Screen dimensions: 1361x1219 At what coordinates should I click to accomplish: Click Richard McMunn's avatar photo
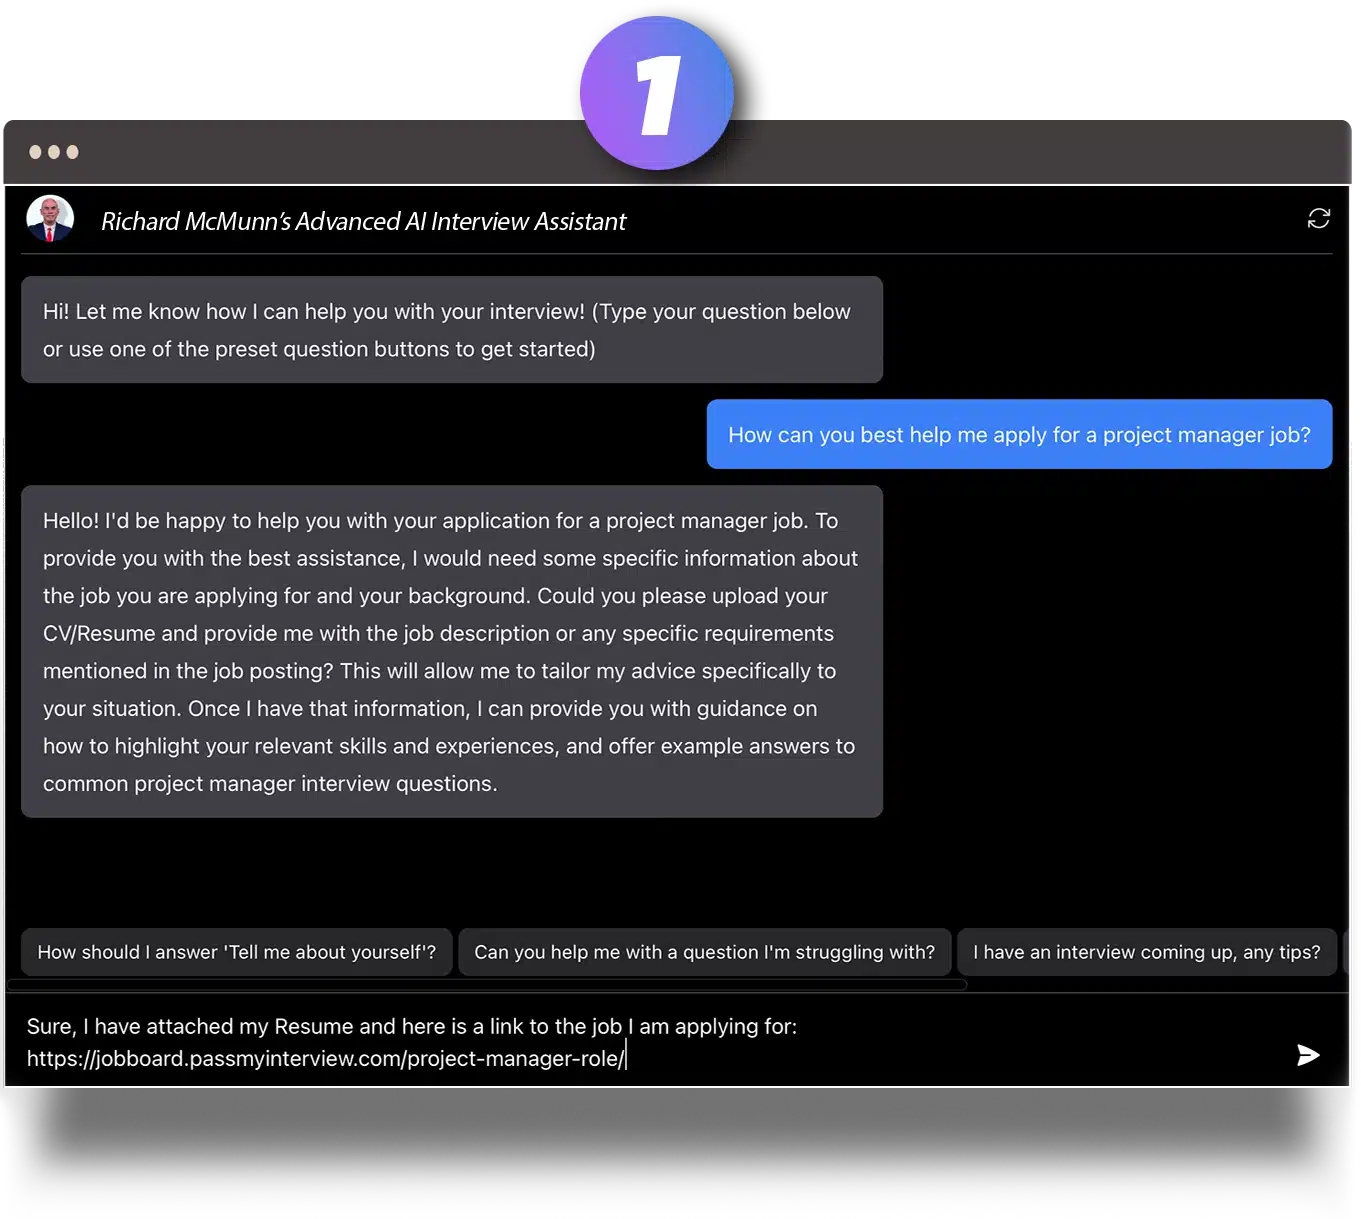coord(50,219)
